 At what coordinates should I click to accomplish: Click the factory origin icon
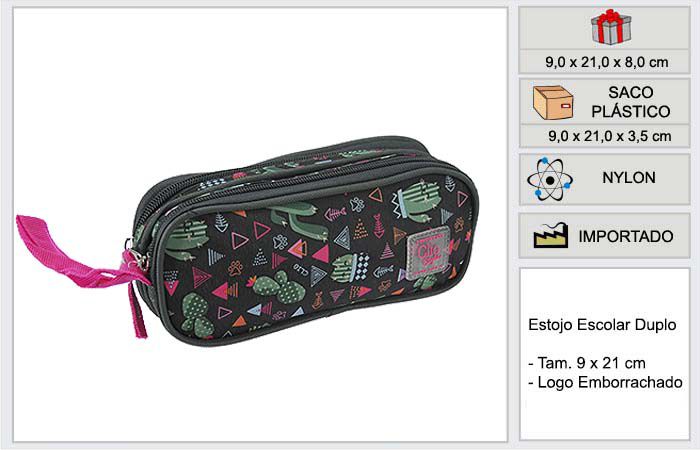(551, 235)
